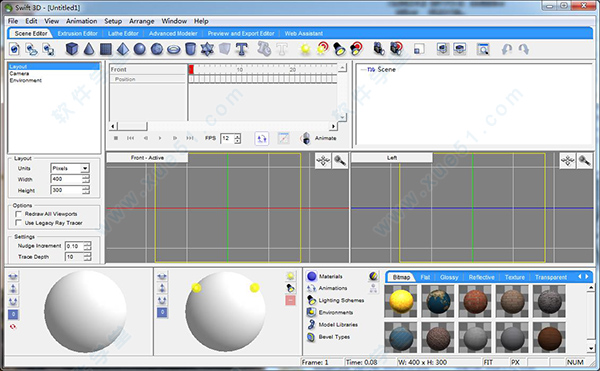Image resolution: width=600 pixels, height=371 pixels.
Task: Create a Box primitive from the toolbar
Action: point(72,49)
